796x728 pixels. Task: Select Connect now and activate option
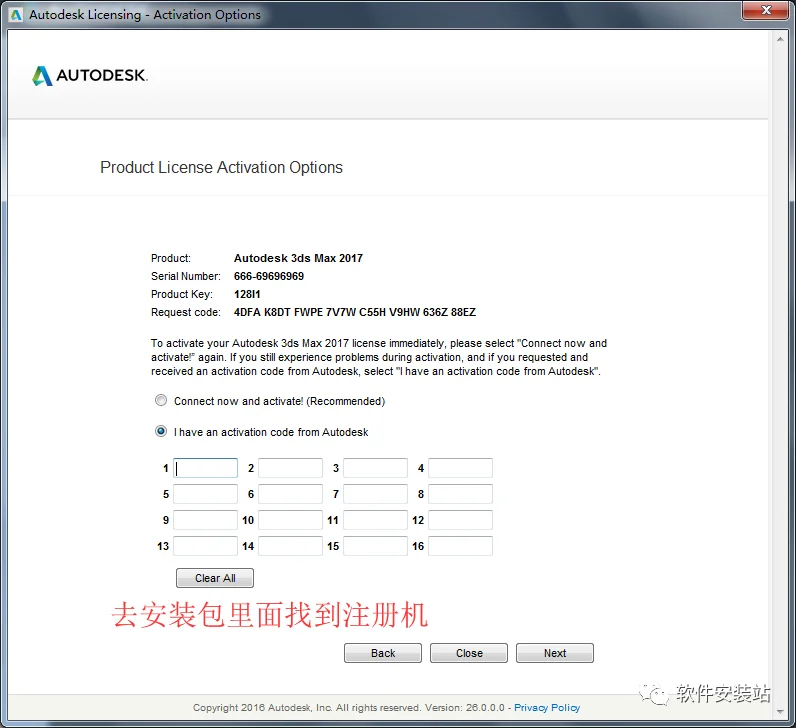coord(161,401)
